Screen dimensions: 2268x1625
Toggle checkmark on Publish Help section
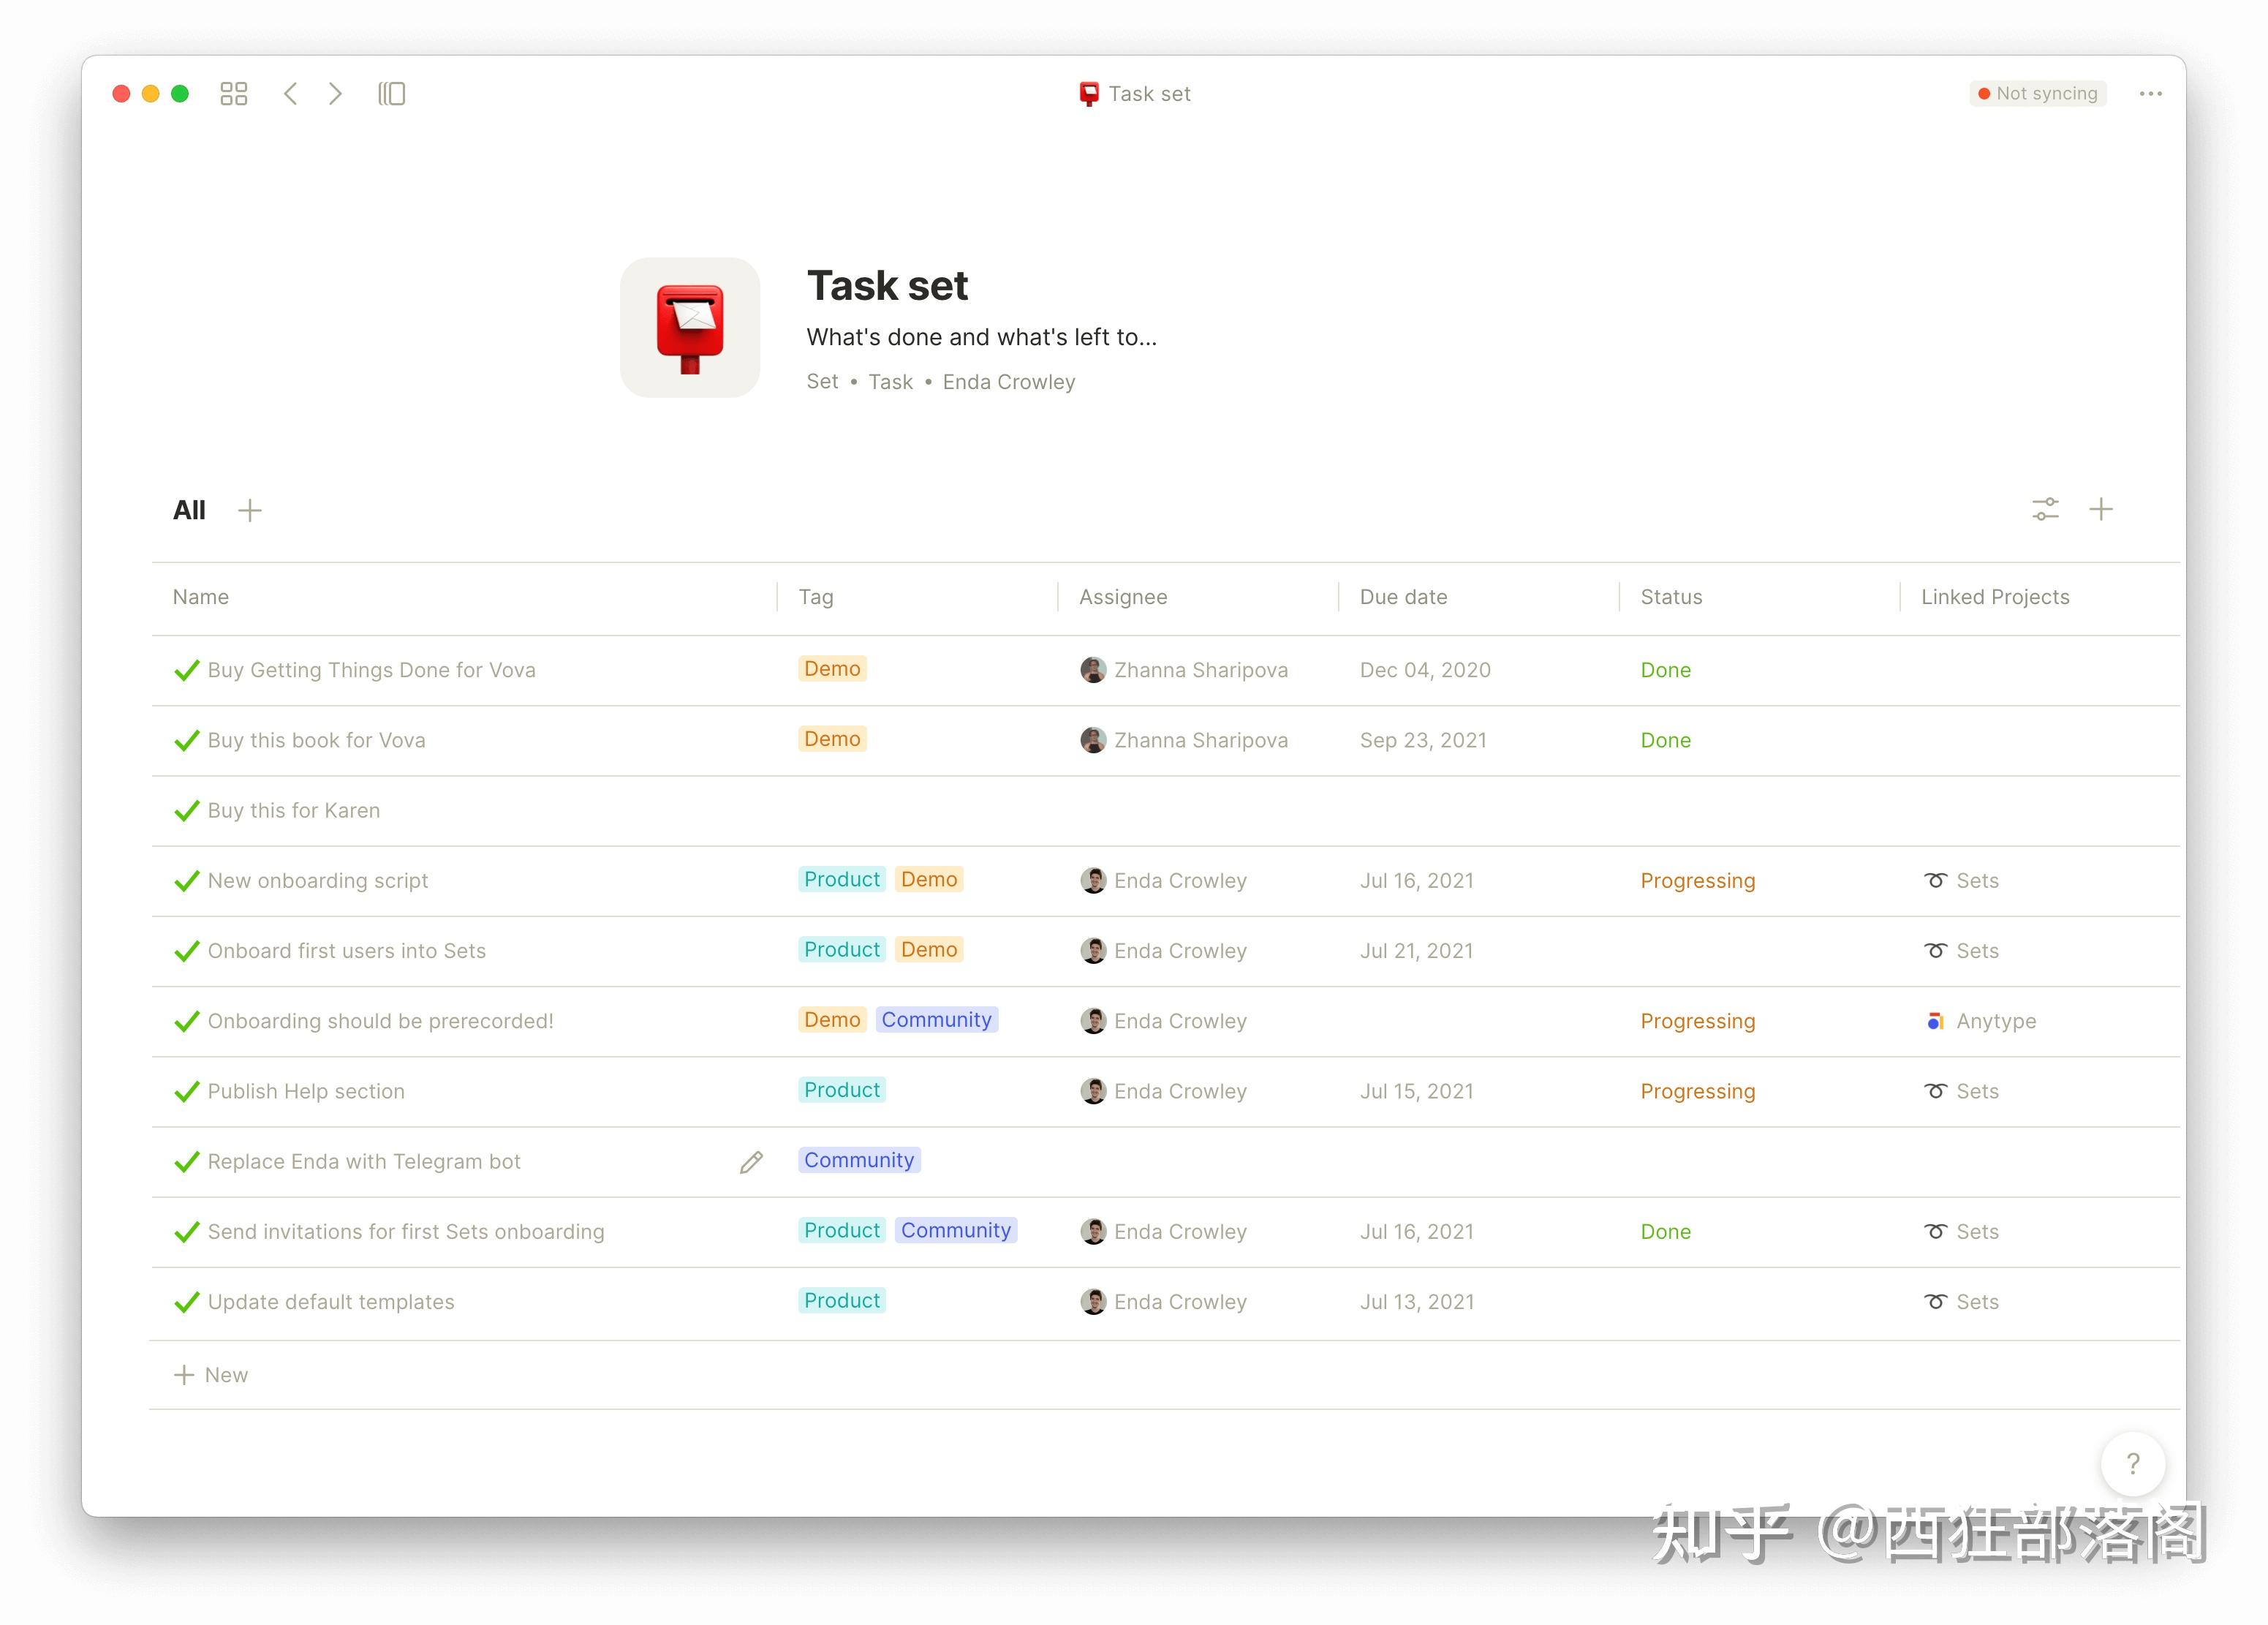(x=186, y=1092)
